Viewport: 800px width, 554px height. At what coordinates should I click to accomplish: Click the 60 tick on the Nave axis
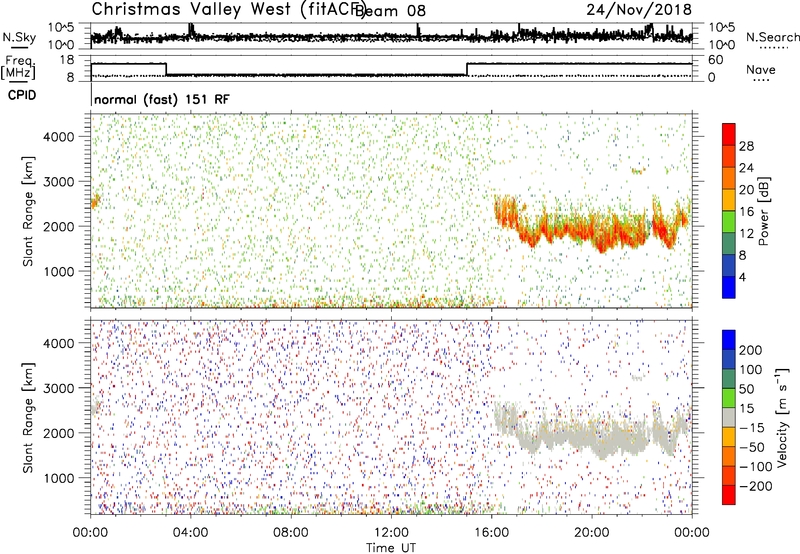(716, 60)
